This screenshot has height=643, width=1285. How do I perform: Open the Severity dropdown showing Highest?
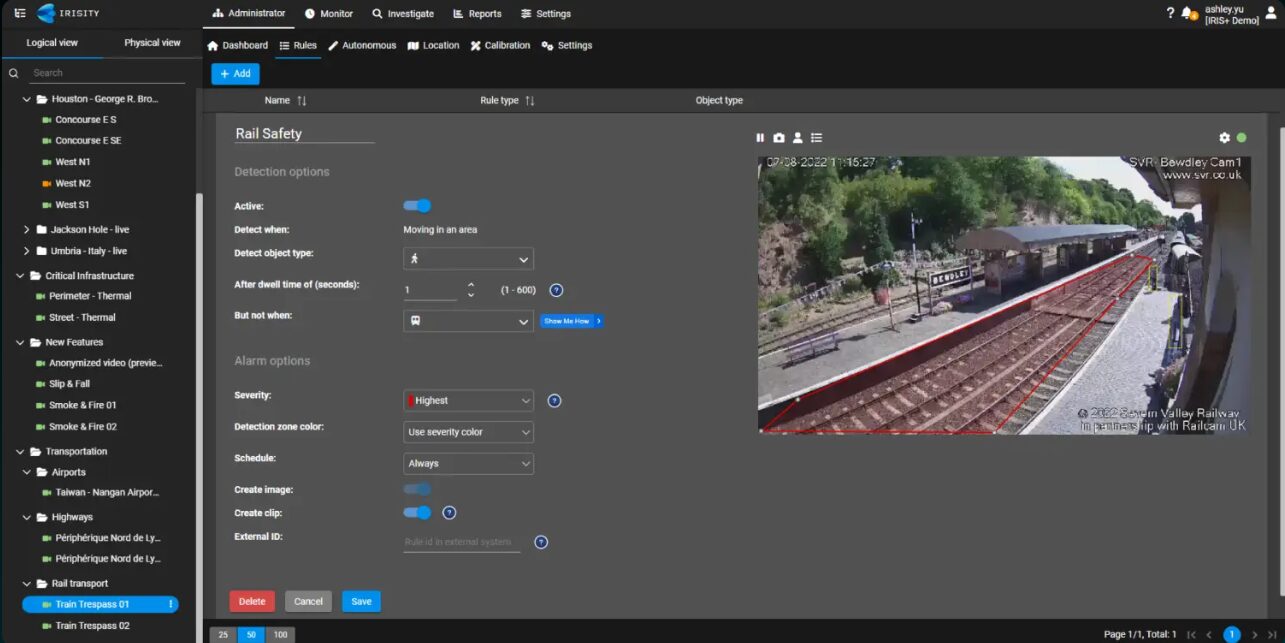coord(468,401)
